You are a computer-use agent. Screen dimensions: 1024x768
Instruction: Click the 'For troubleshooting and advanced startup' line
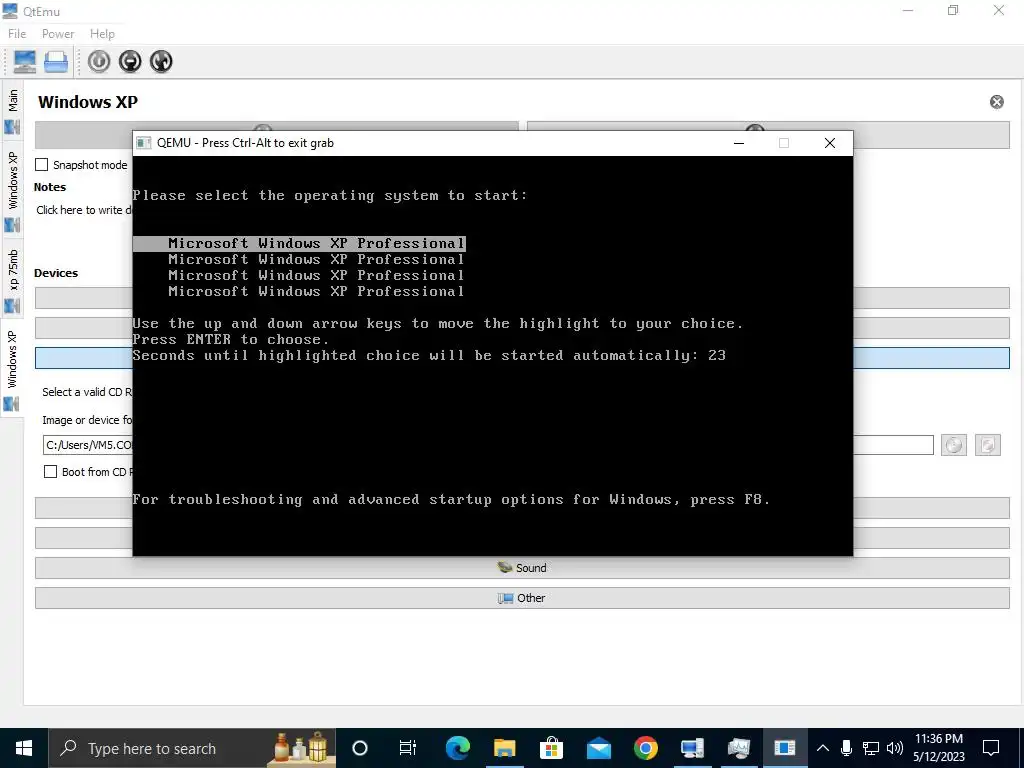click(x=451, y=500)
